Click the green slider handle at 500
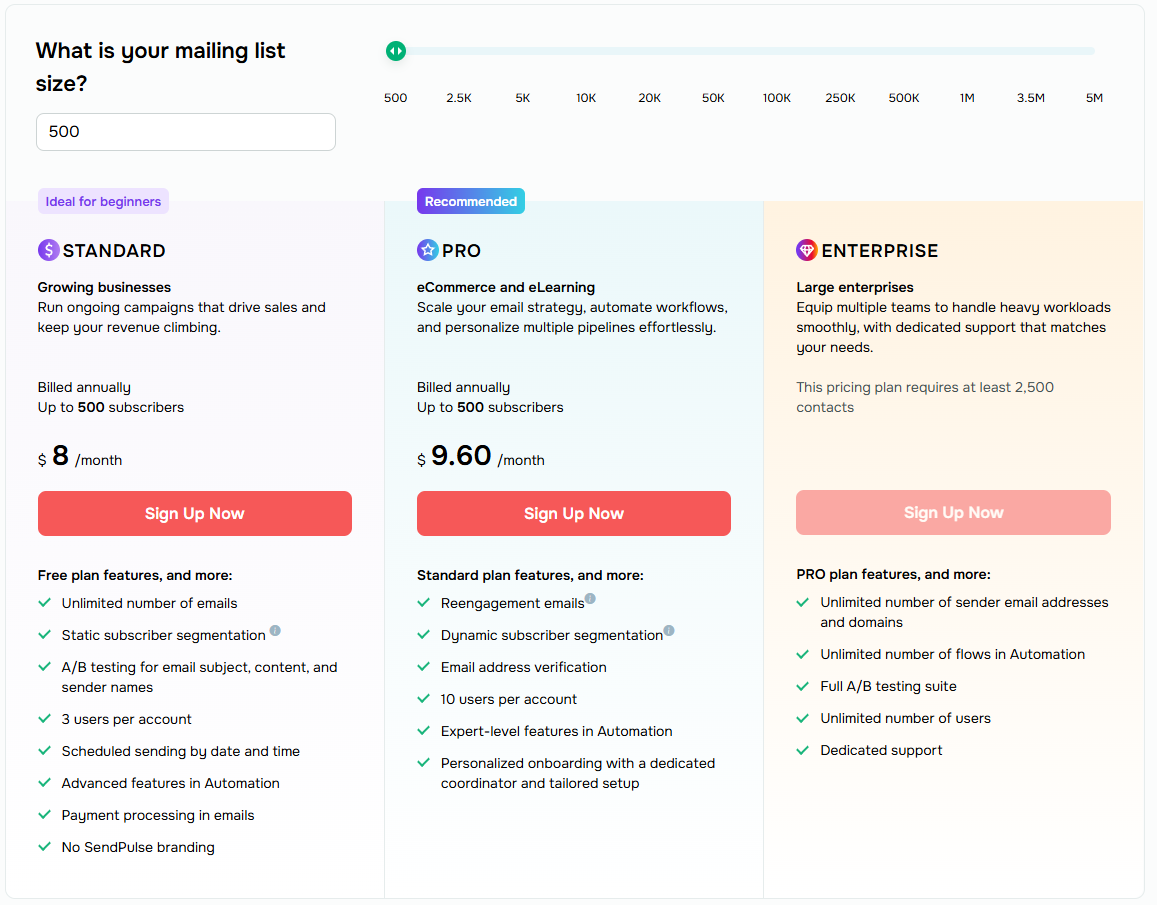The image size is (1157, 905). coord(396,51)
